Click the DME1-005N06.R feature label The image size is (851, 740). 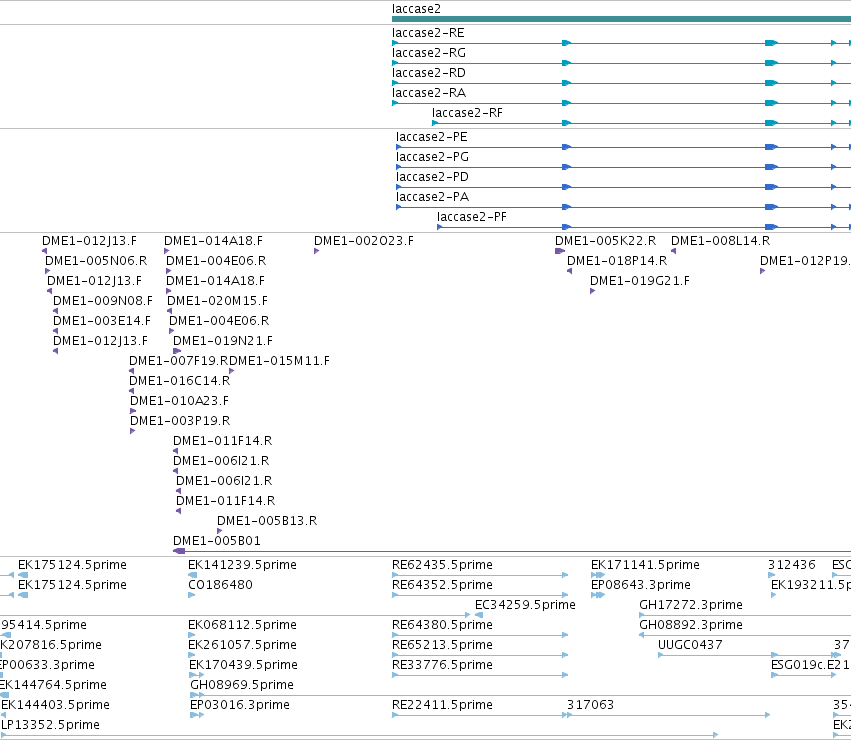[96, 261]
